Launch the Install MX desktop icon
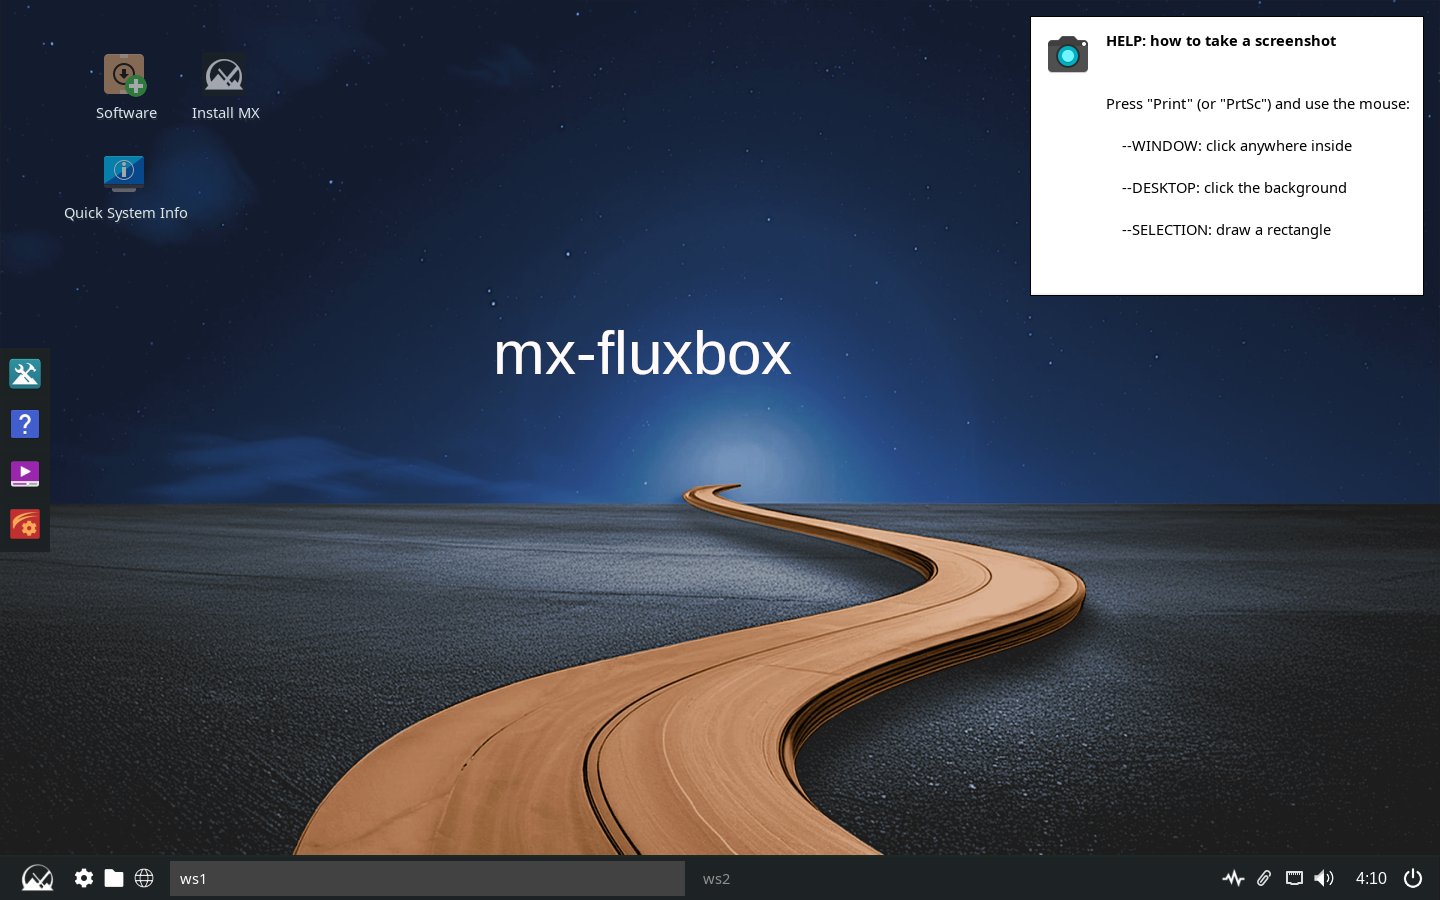1440x900 pixels. click(224, 76)
